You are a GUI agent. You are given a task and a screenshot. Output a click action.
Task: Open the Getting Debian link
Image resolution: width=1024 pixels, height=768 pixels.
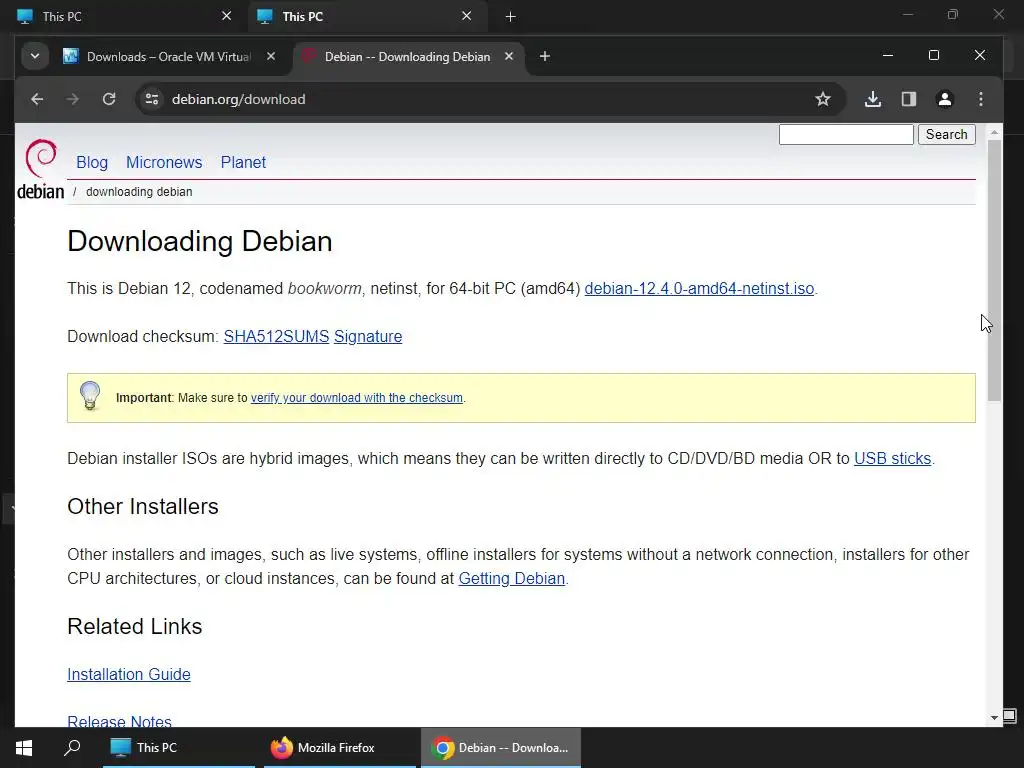coord(511,579)
